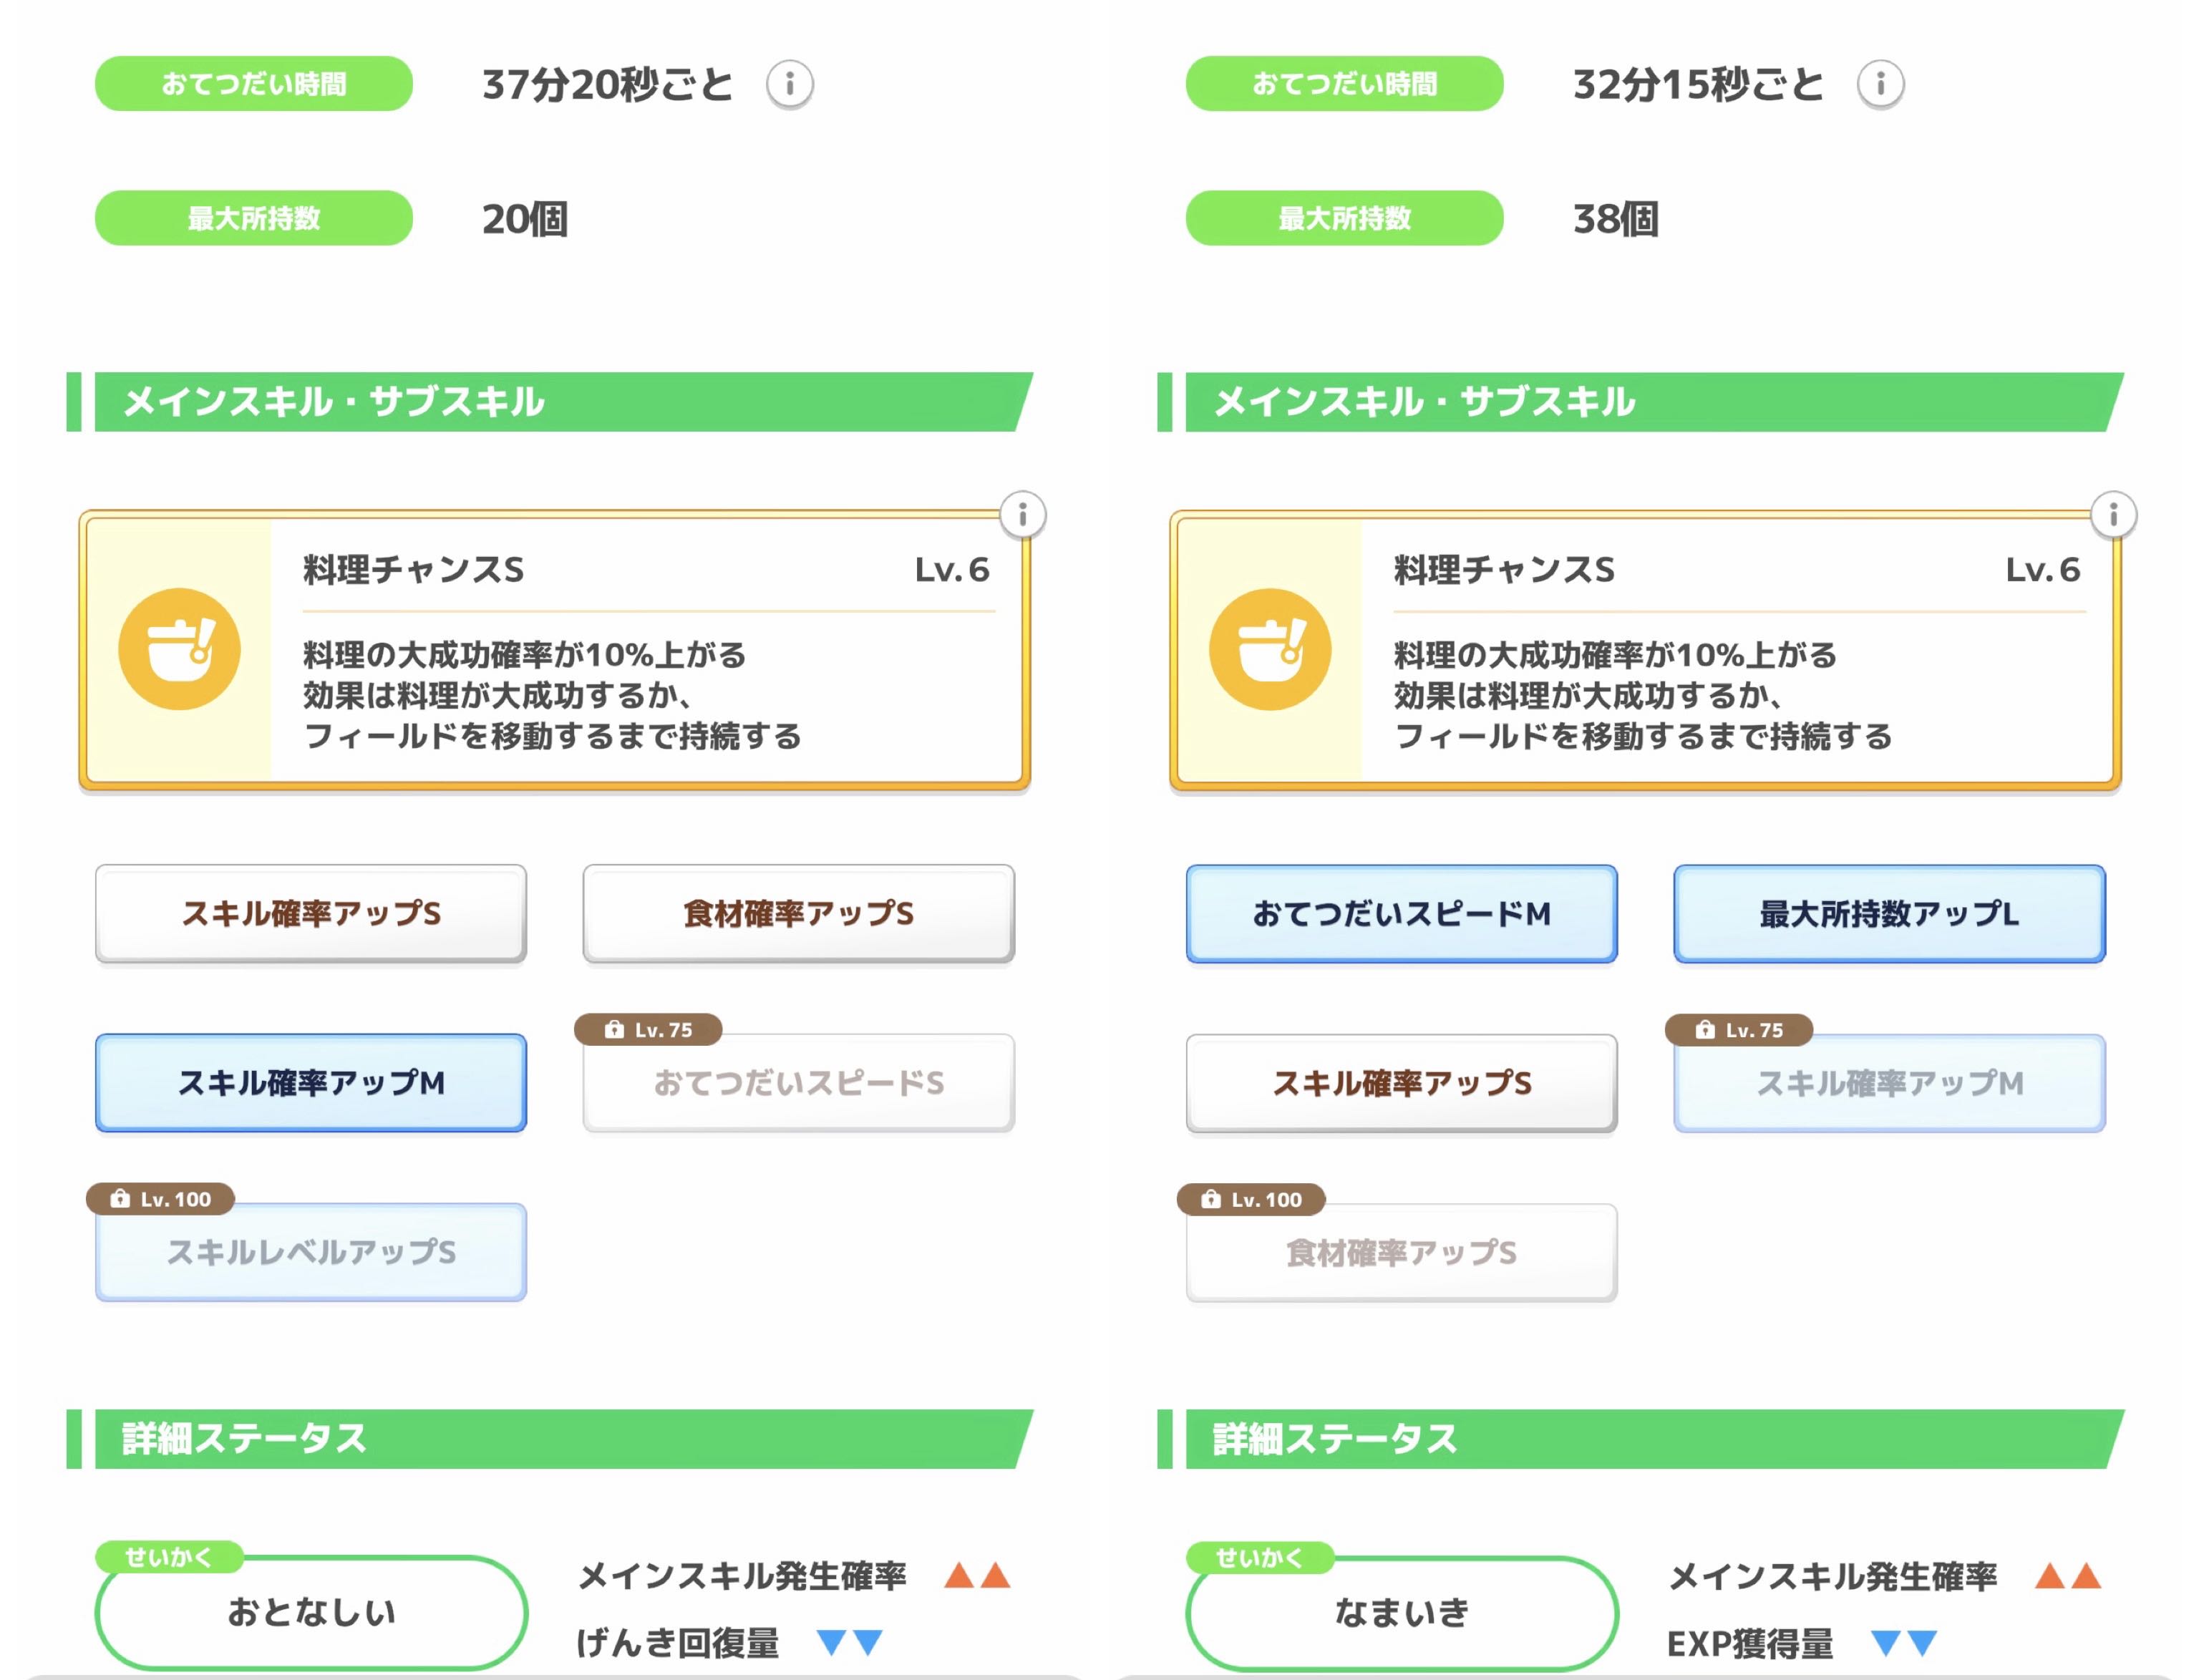The image size is (2199, 1680).
Task: Tap locked スキルレベルアップS skill
Action: click(x=311, y=1253)
